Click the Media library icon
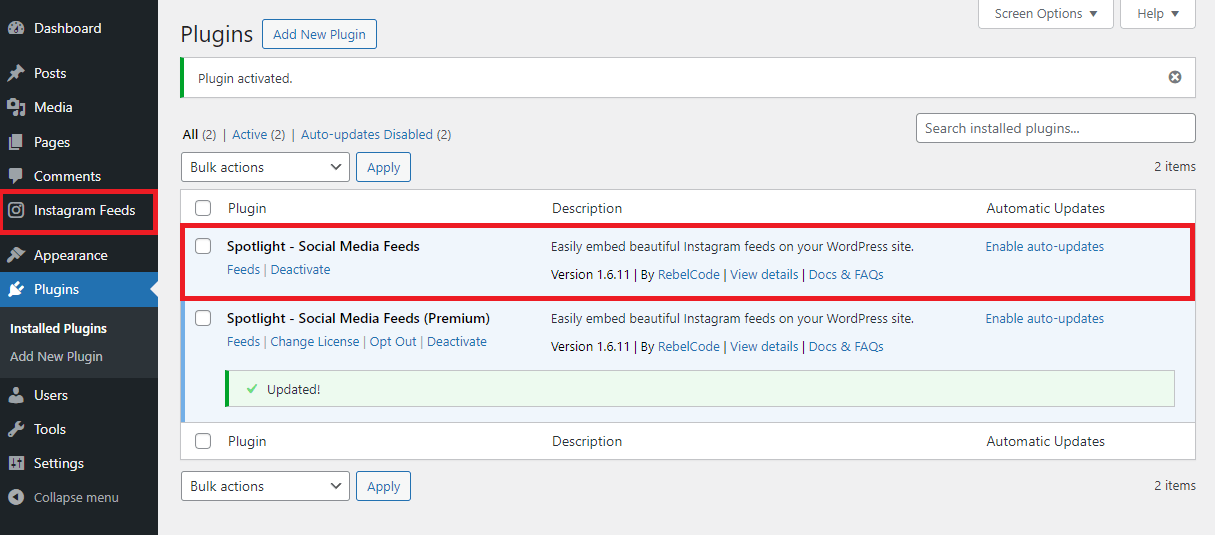 tap(16, 107)
